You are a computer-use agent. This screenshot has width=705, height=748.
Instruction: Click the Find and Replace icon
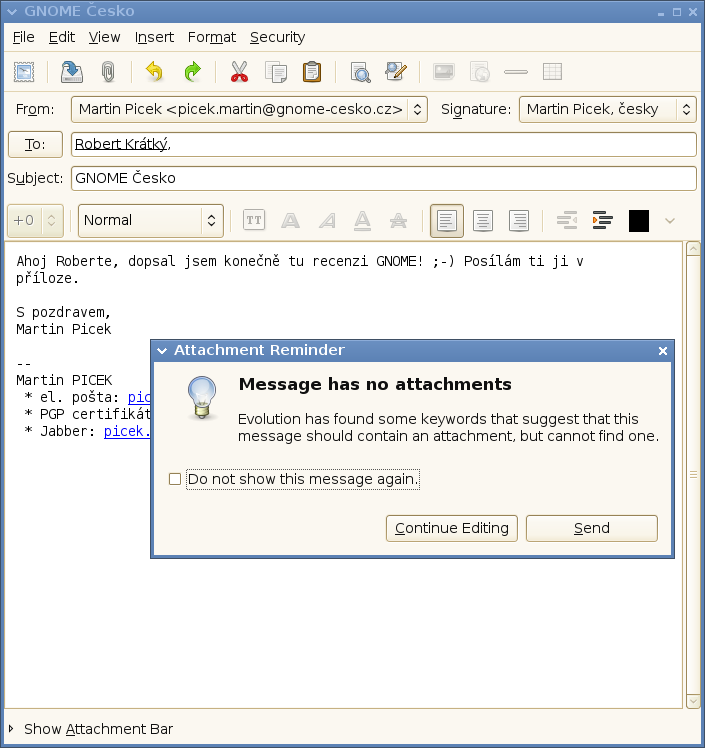tap(396, 72)
